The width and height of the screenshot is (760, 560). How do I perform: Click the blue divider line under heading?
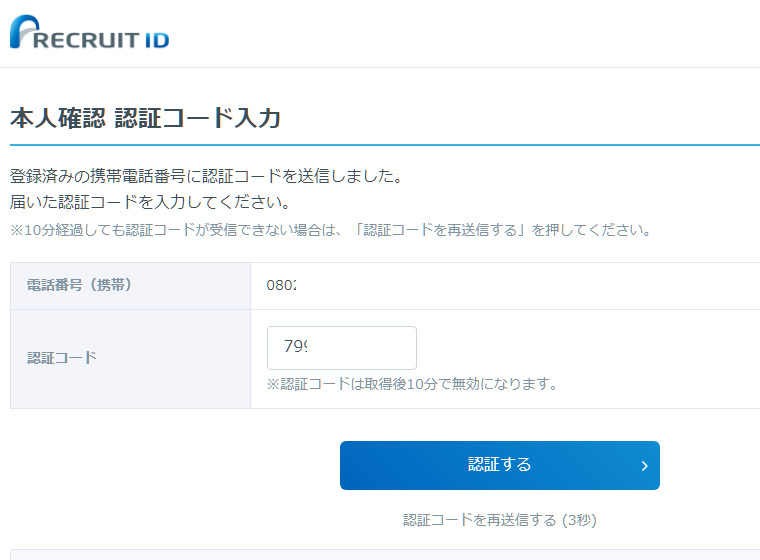(380, 145)
